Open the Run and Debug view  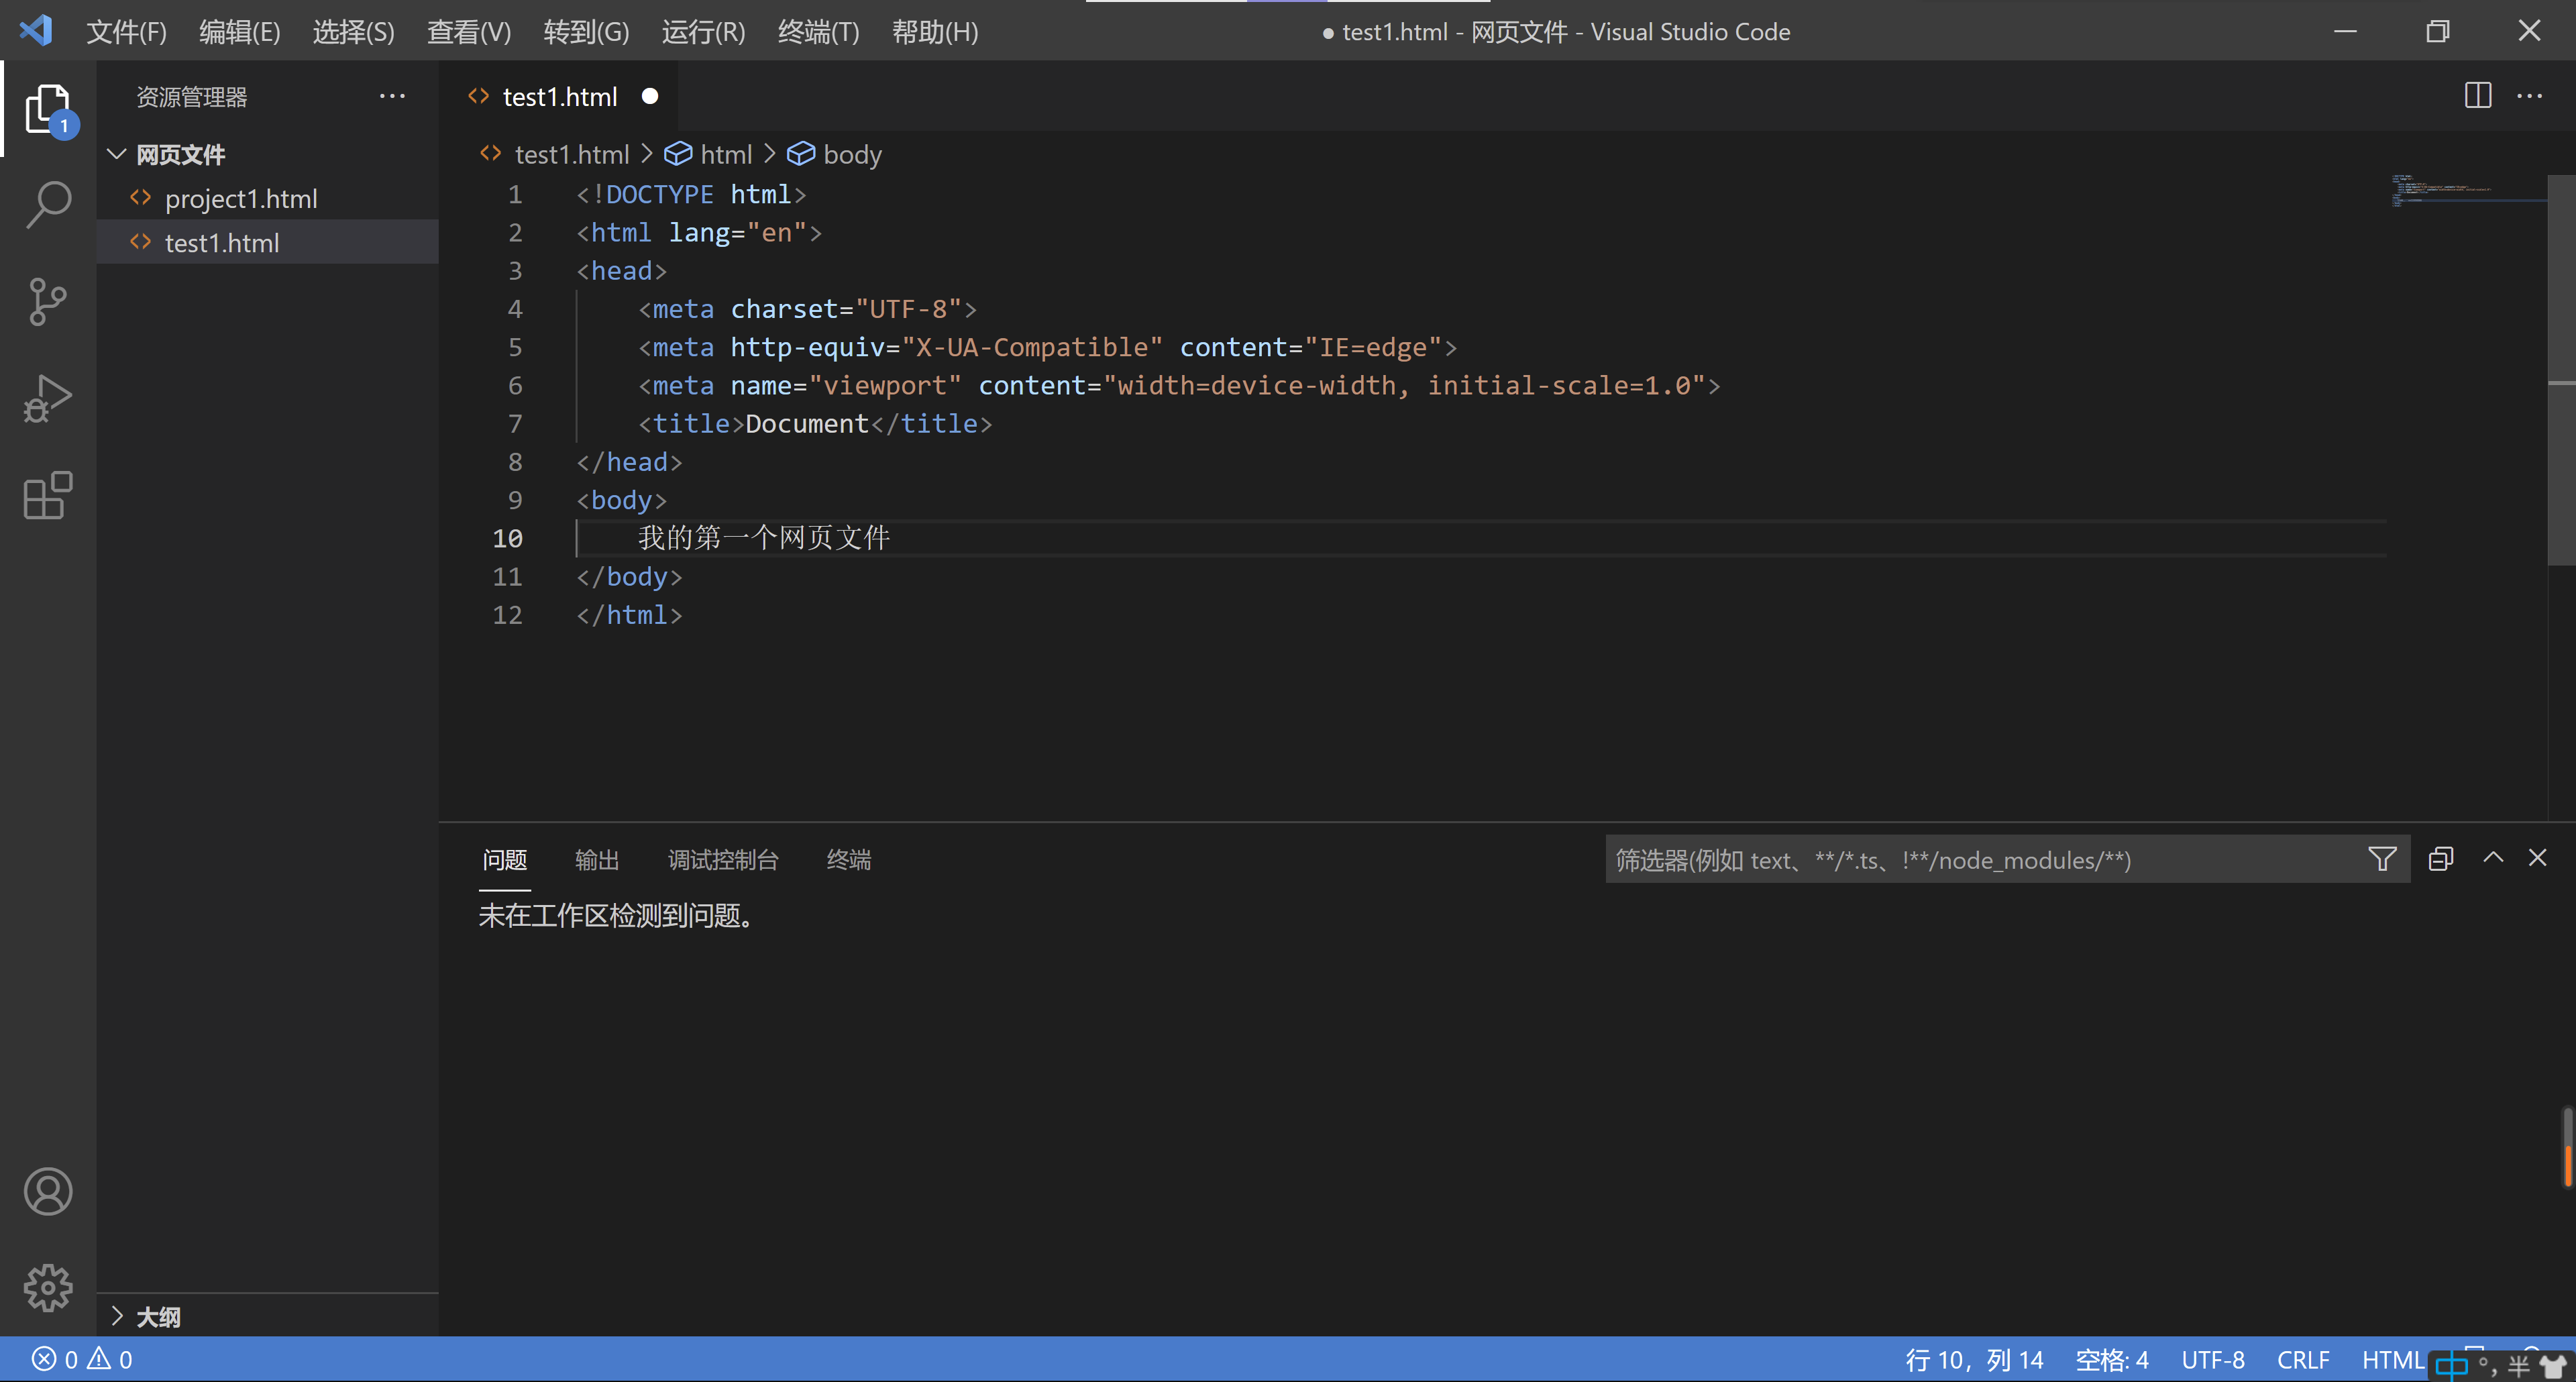click(x=47, y=397)
